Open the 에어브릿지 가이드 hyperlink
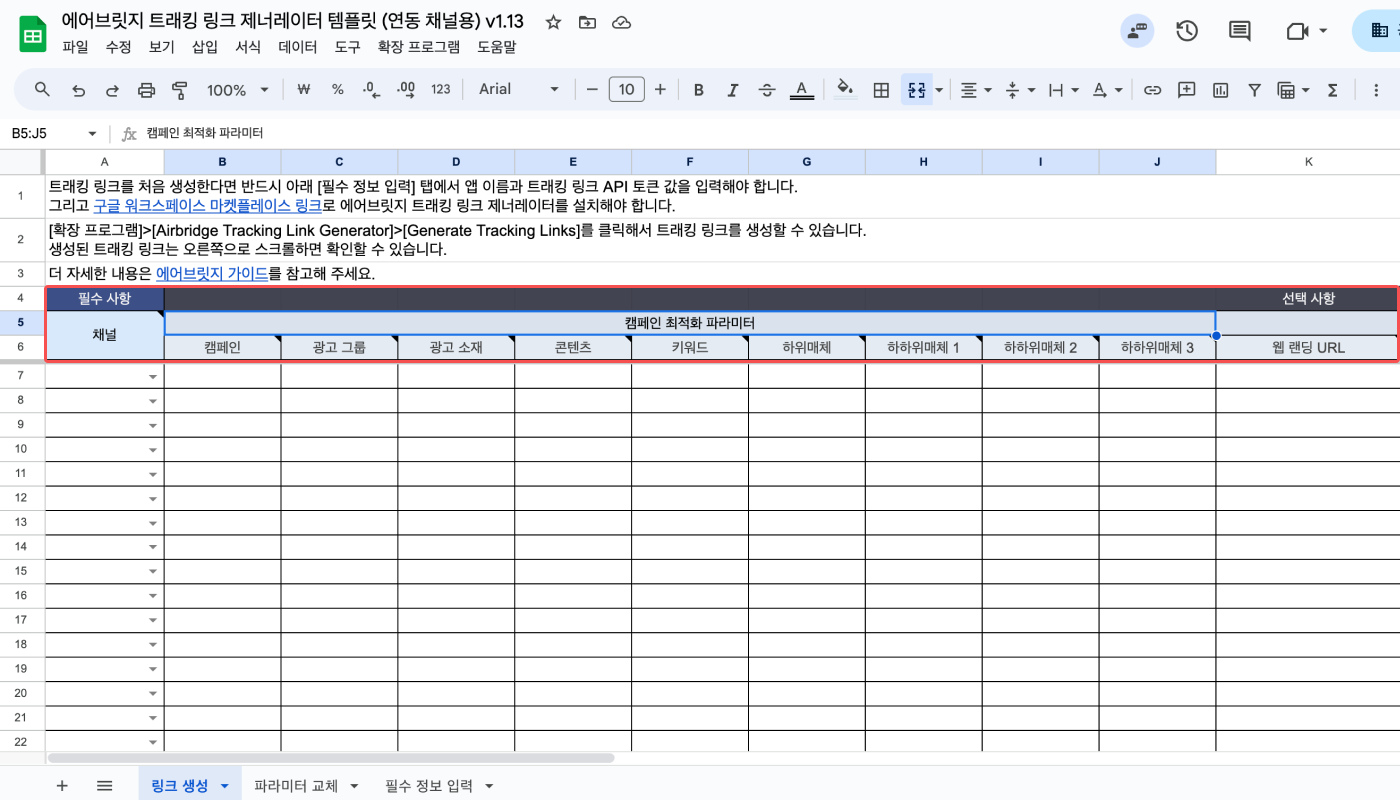 [x=212, y=274]
